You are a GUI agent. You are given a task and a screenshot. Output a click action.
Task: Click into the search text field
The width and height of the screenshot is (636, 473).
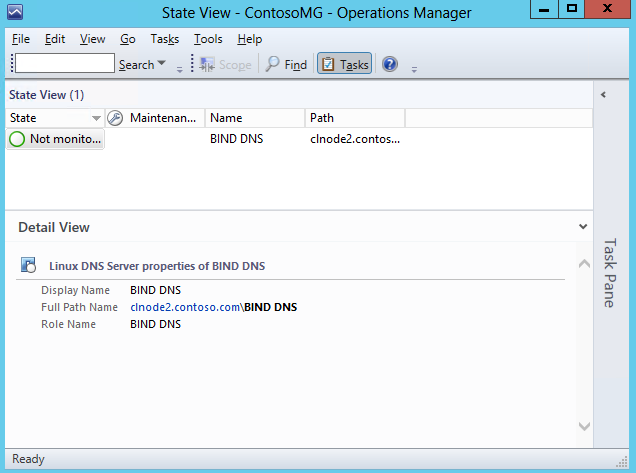(x=64, y=64)
